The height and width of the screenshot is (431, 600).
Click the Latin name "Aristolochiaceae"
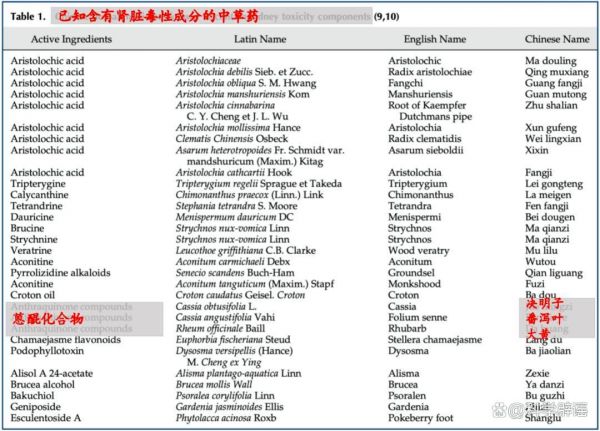click(208, 61)
